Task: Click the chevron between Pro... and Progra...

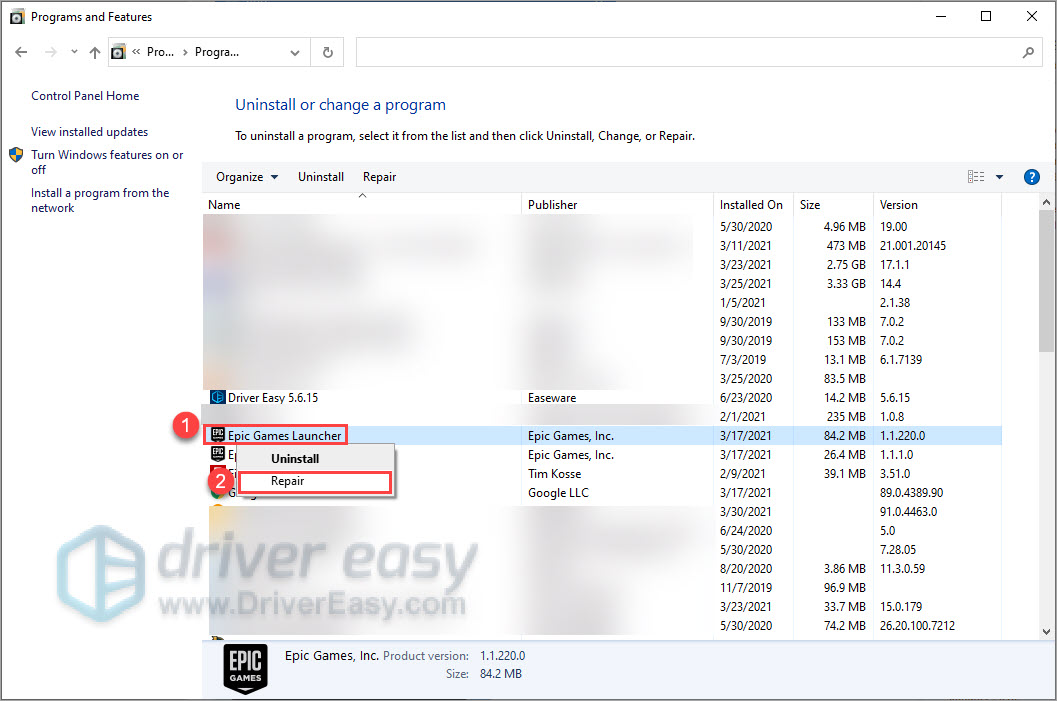Action: pyautogui.click(x=185, y=52)
